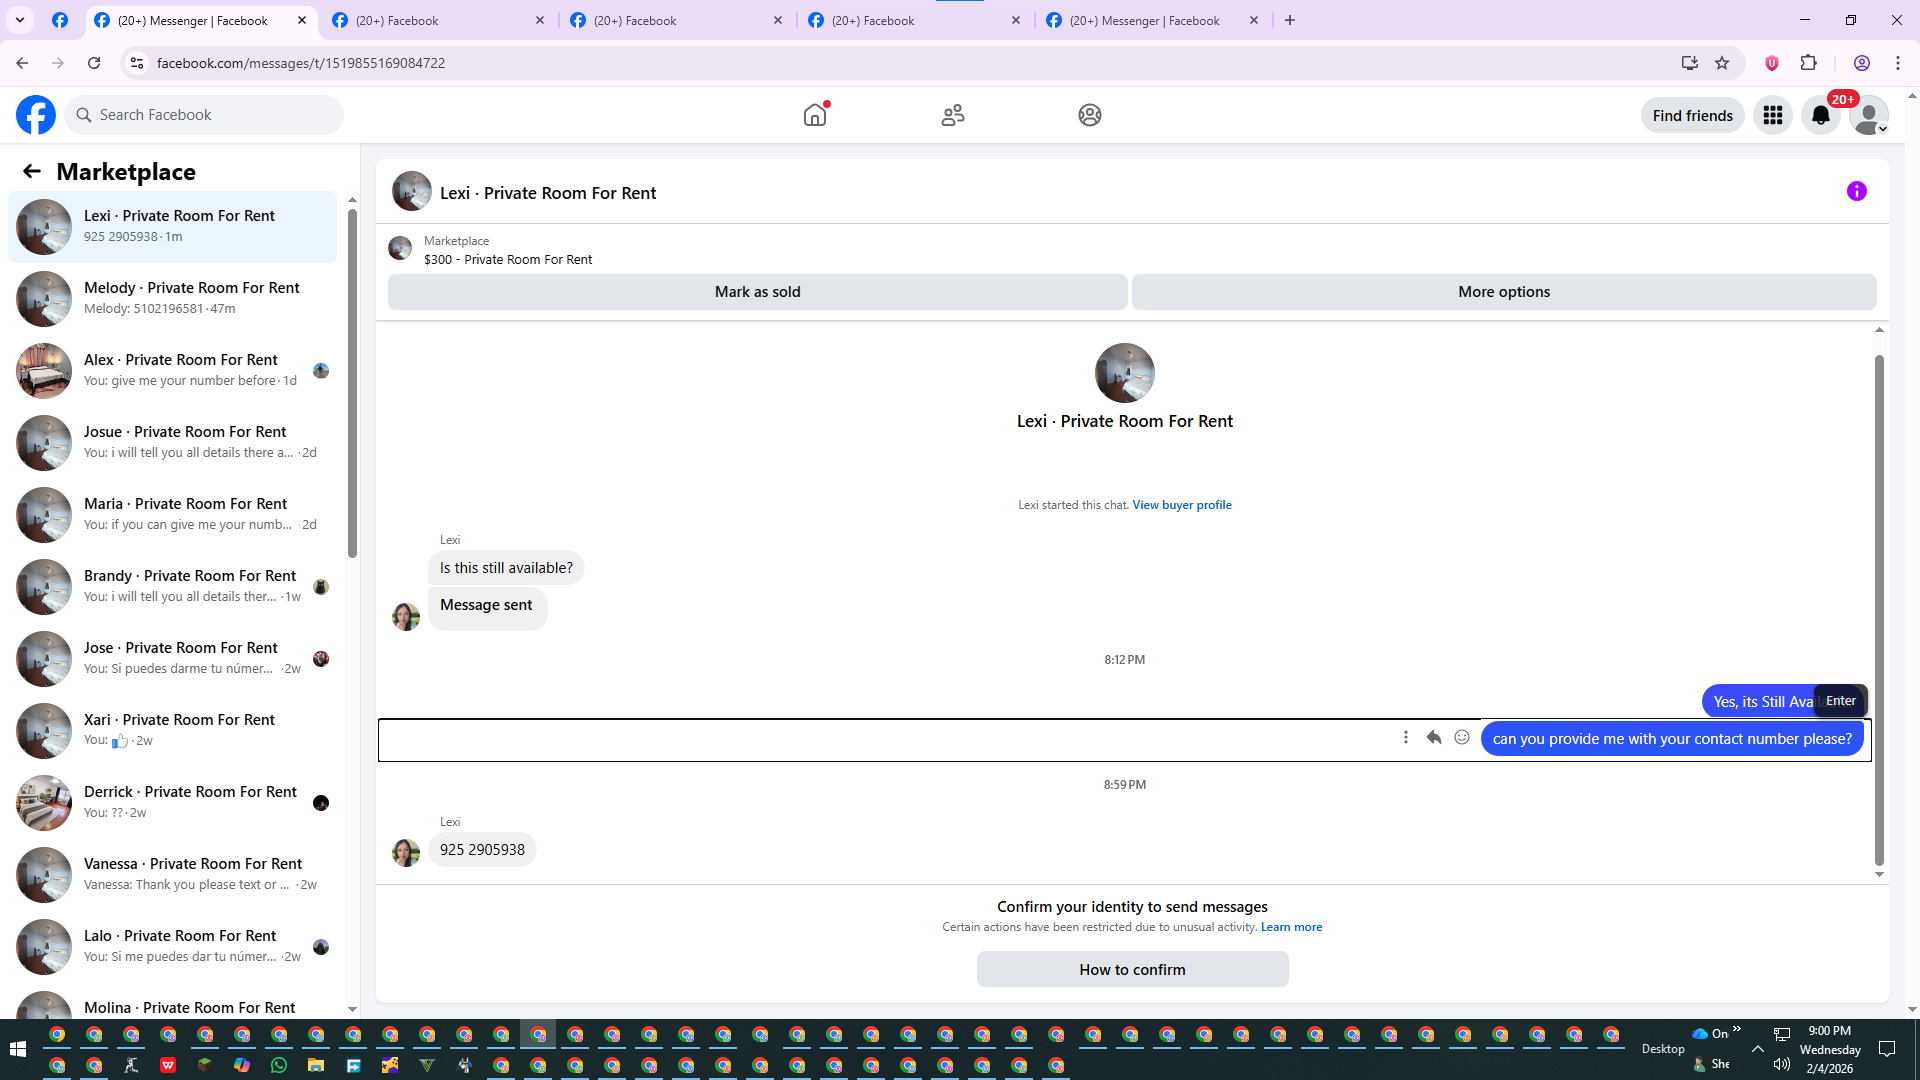Click the reply arrow on the message
This screenshot has height=1080, width=1920.
click(1433, 737)
